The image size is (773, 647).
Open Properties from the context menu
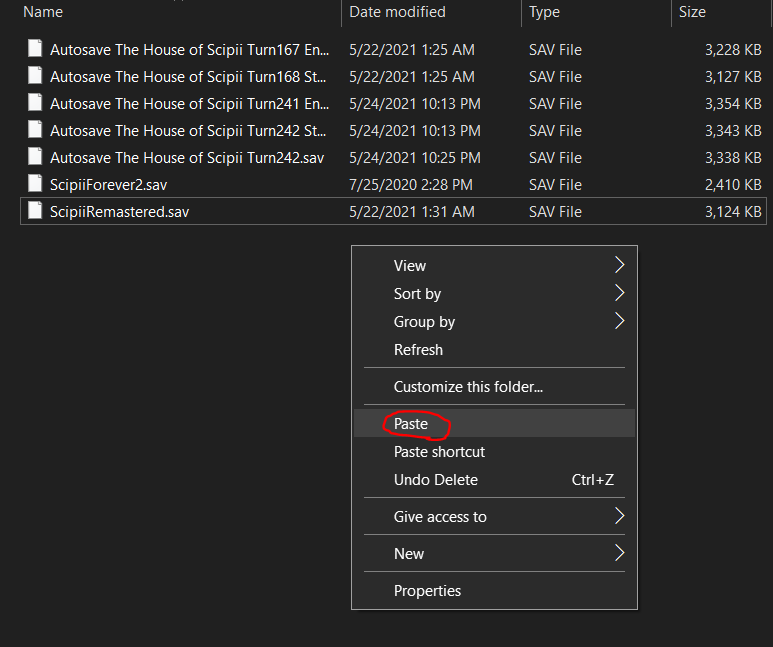pos(427,591)
